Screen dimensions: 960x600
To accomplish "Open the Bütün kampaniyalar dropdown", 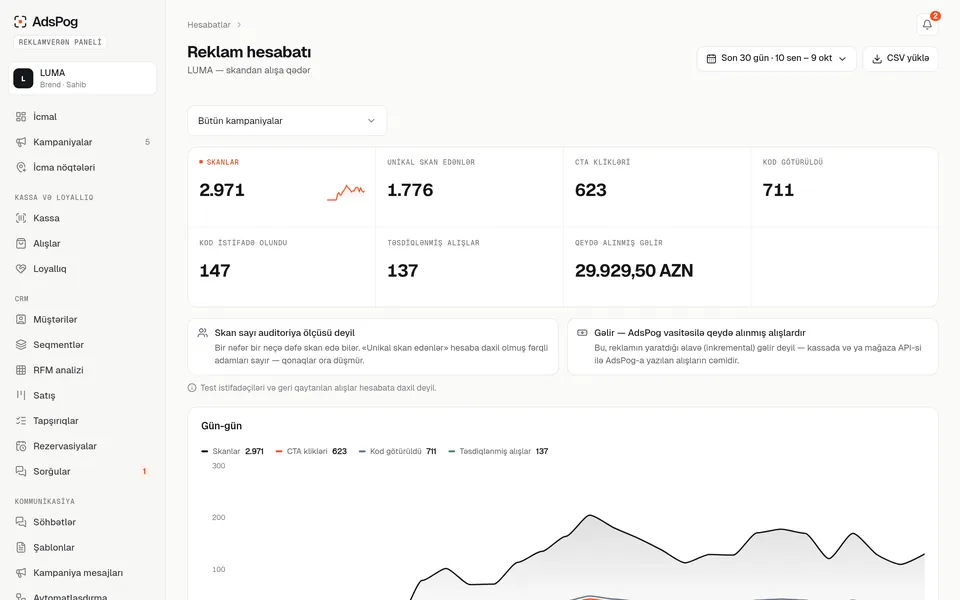I will click(x=287, y=121).
